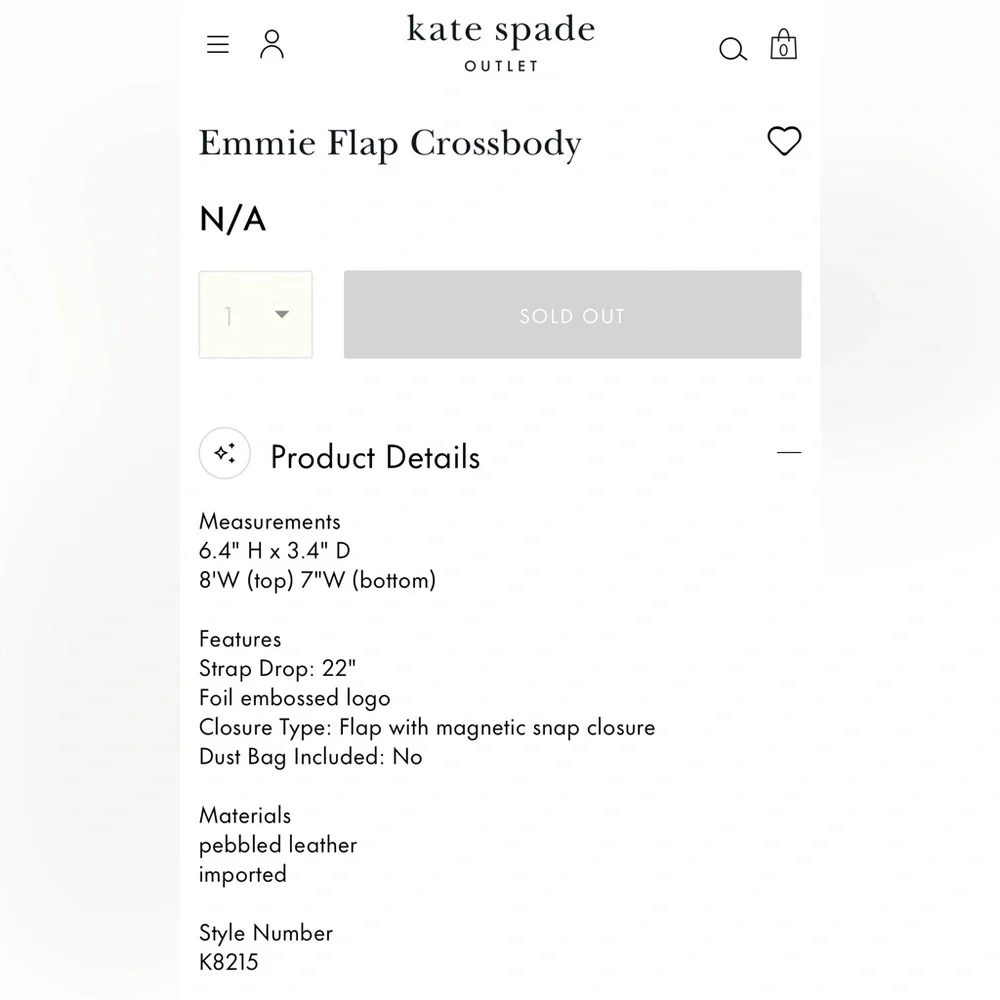Screen dimensions: 1000x1000
Task: Go to kate spade outlet homepage logo
Action: [501, 43]
